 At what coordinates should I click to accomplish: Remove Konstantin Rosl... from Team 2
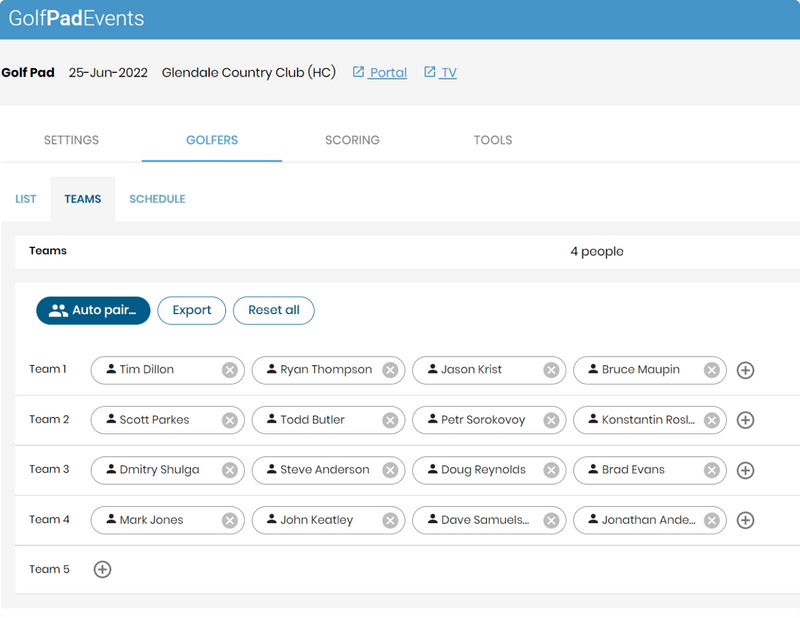[x=712, y=420]
